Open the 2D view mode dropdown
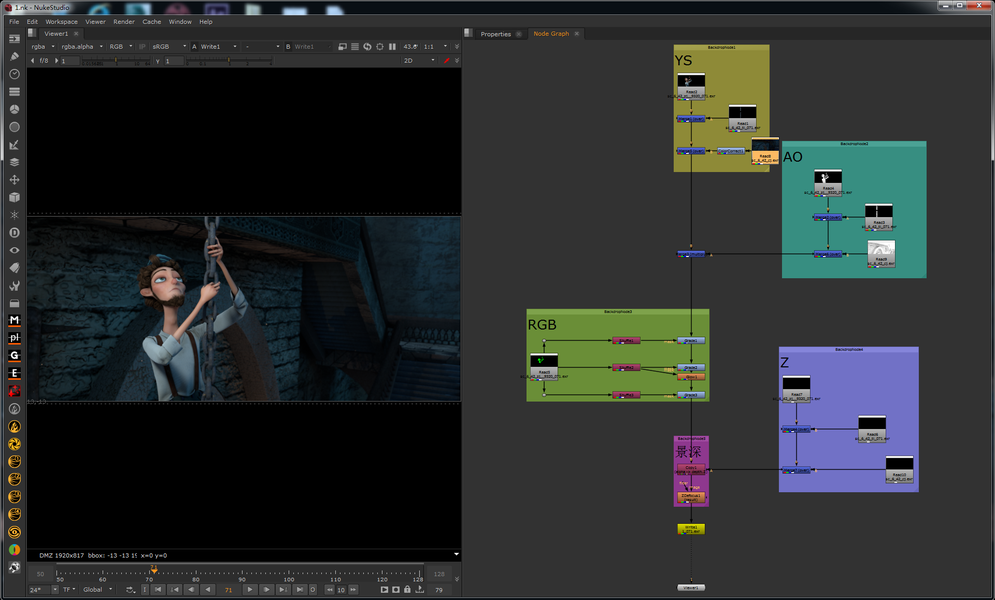 click(x=419, y=60)
